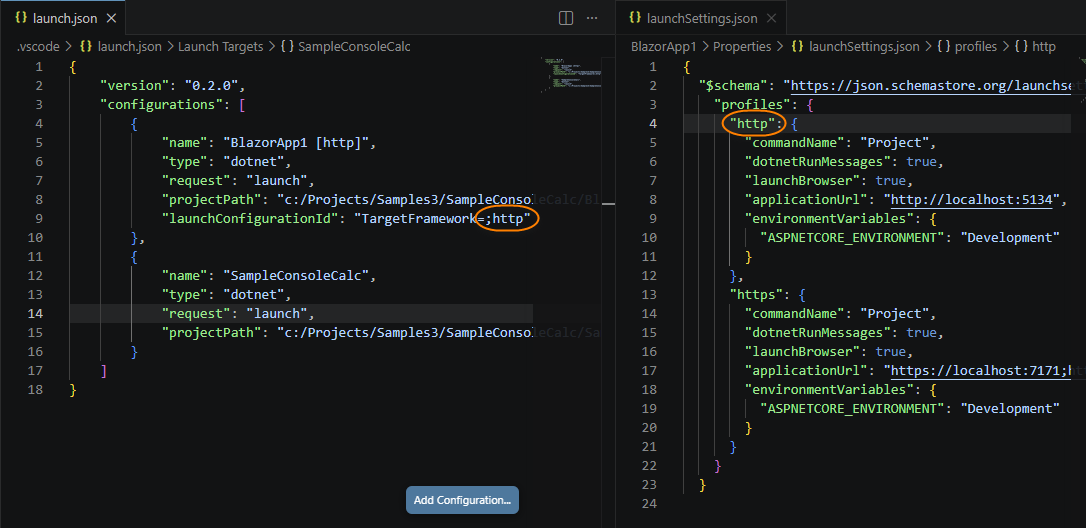Click the "$schema" key in launchSettings.json
The width and height of the screenshot is (1086, 528).
click(x=733, y=86)
